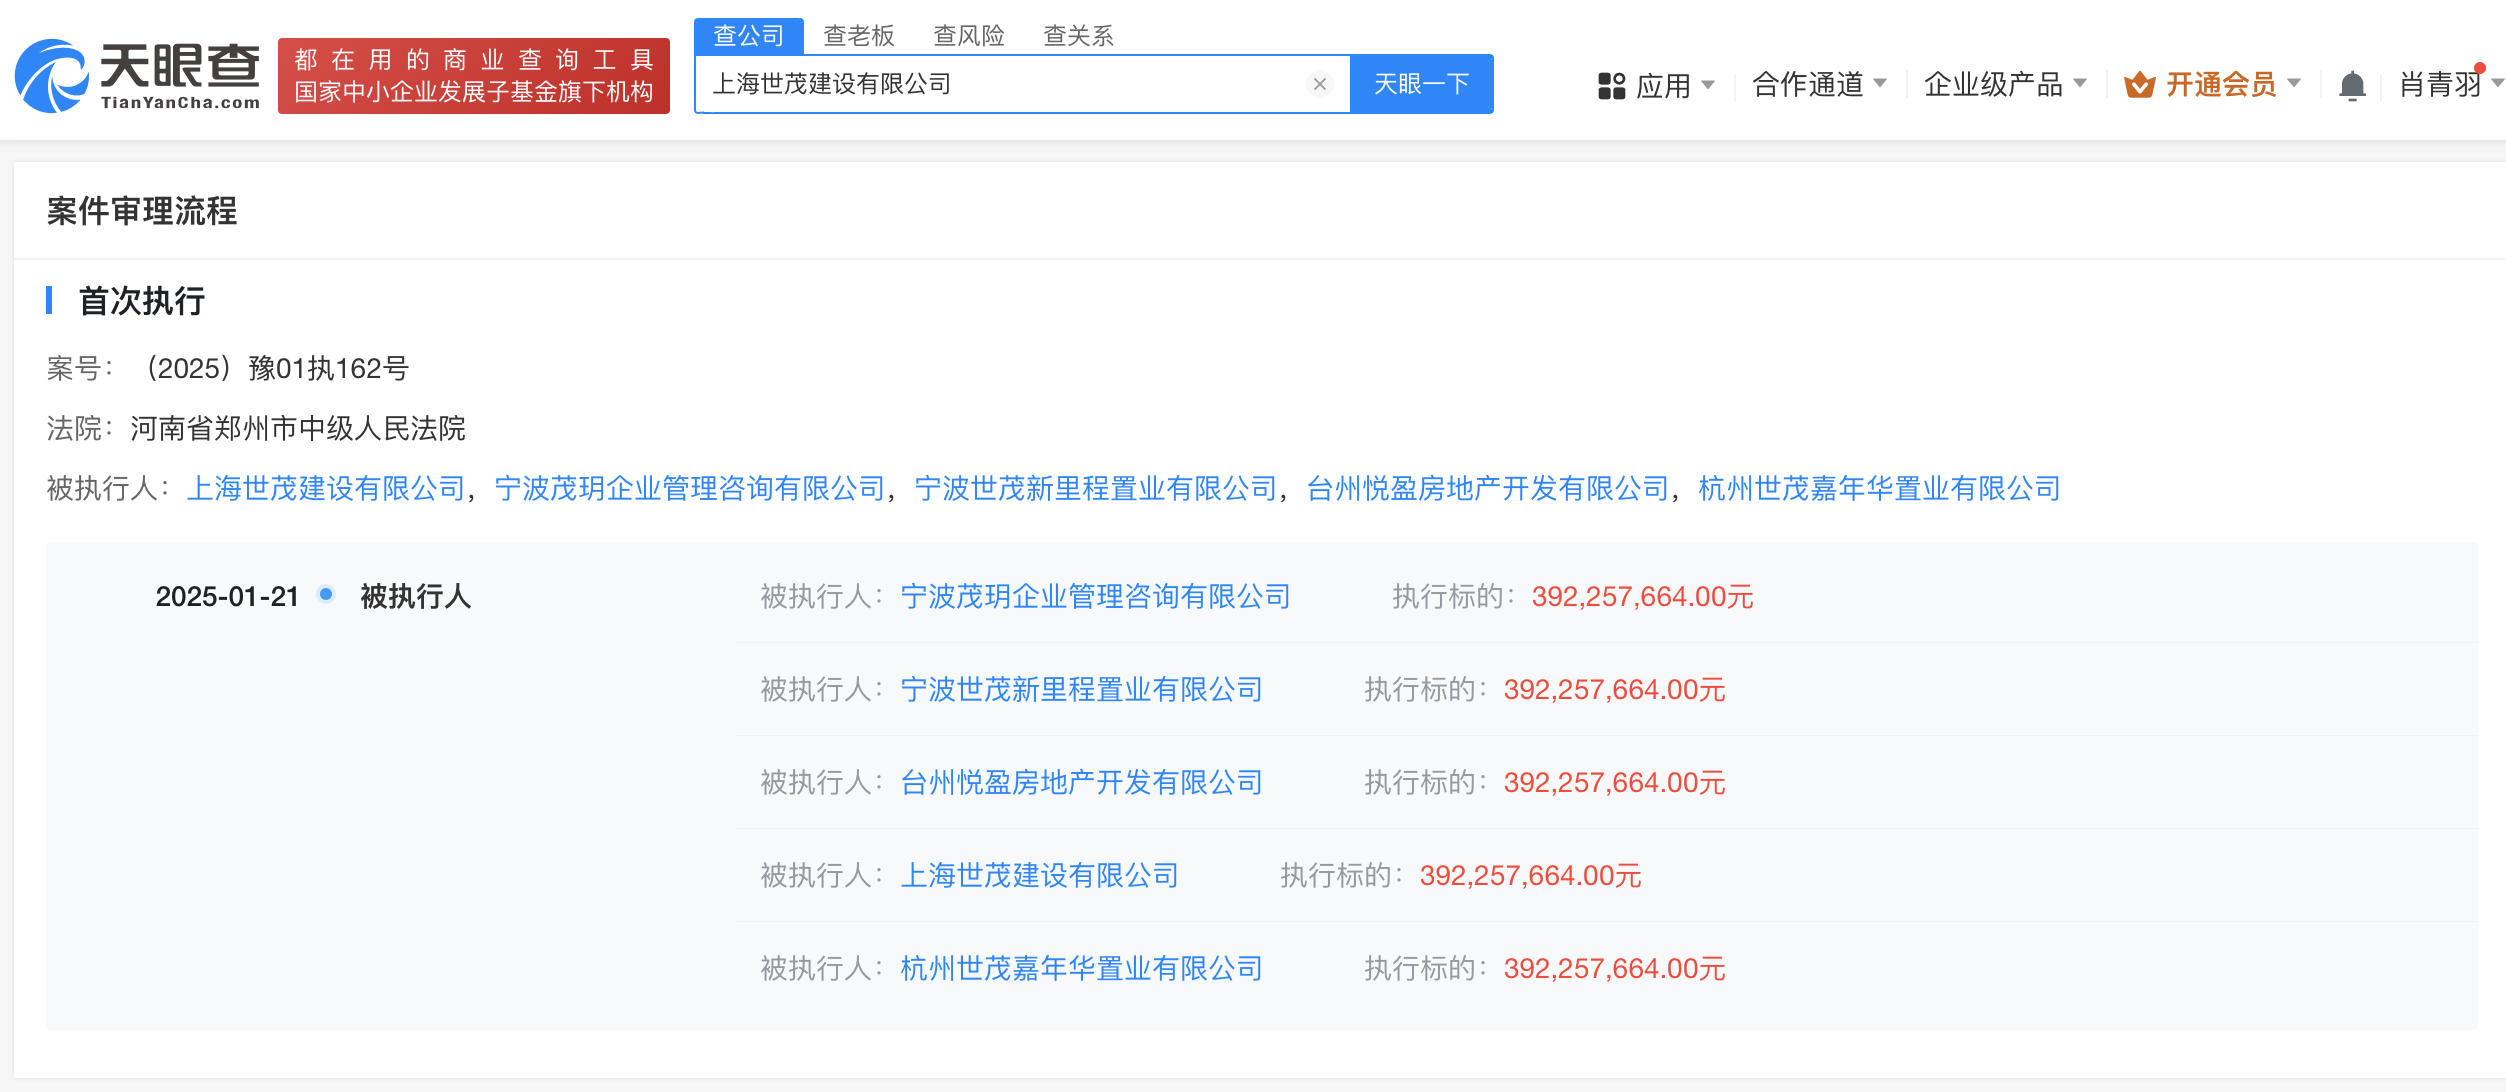Expand the 开通会员 dropdown arrow

(2294, 84)
